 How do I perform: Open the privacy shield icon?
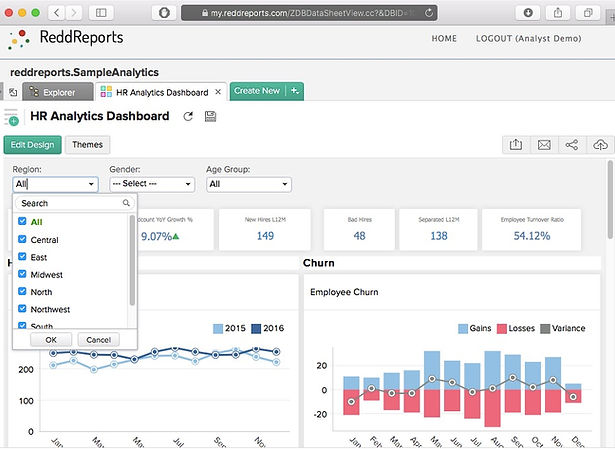point(164,13)
